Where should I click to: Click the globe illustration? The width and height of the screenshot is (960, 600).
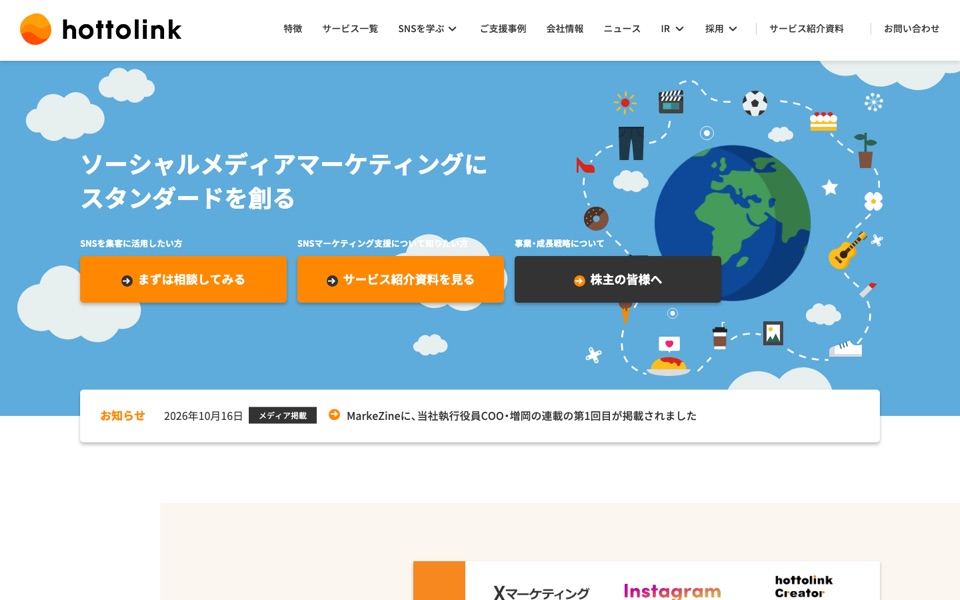coord(732,222)
